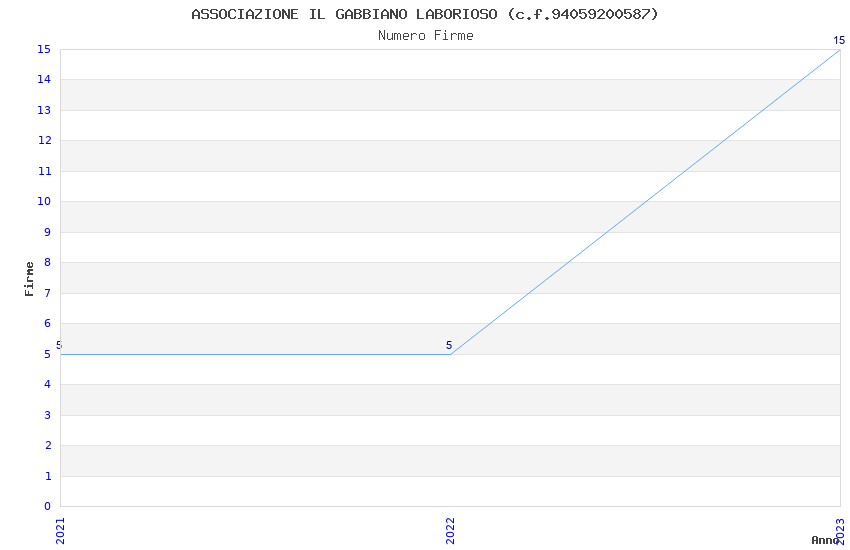
Task: Click y-axis tick value 12
Action: click(x=44, y=140)
